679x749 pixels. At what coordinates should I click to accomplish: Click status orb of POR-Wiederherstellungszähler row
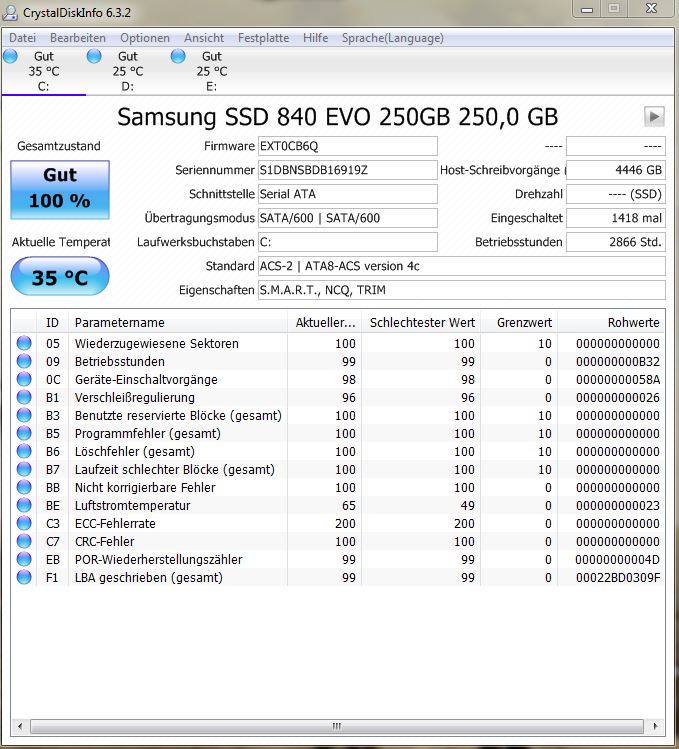pyautogui.click(x=24, y=559)
